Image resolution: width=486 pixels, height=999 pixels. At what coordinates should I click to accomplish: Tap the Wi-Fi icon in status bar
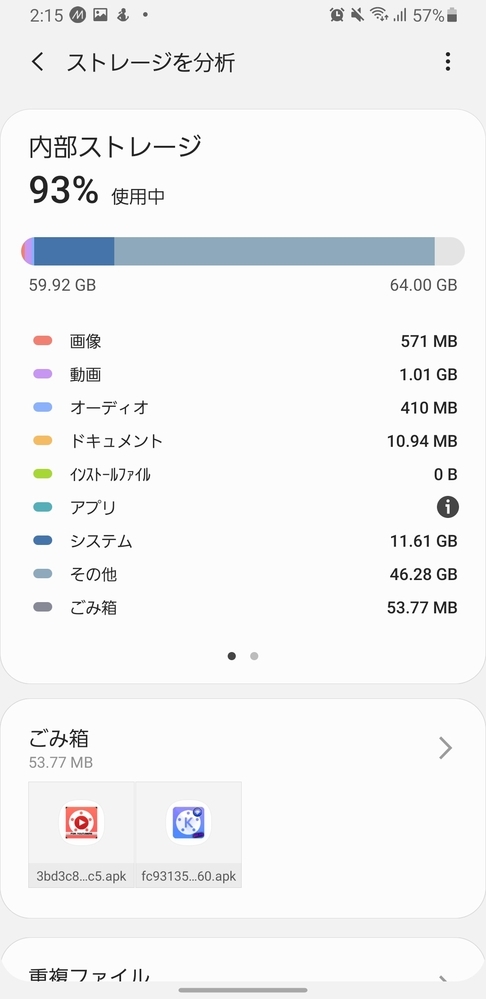point(379,15)
